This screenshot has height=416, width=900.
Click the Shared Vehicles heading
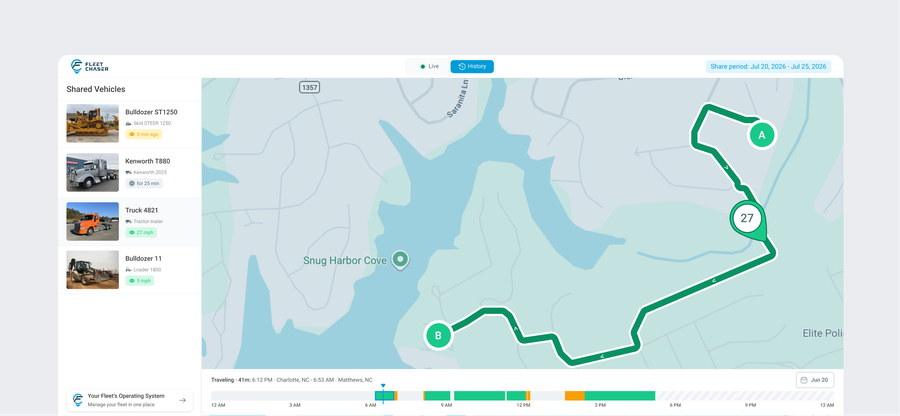click(96, 89)
